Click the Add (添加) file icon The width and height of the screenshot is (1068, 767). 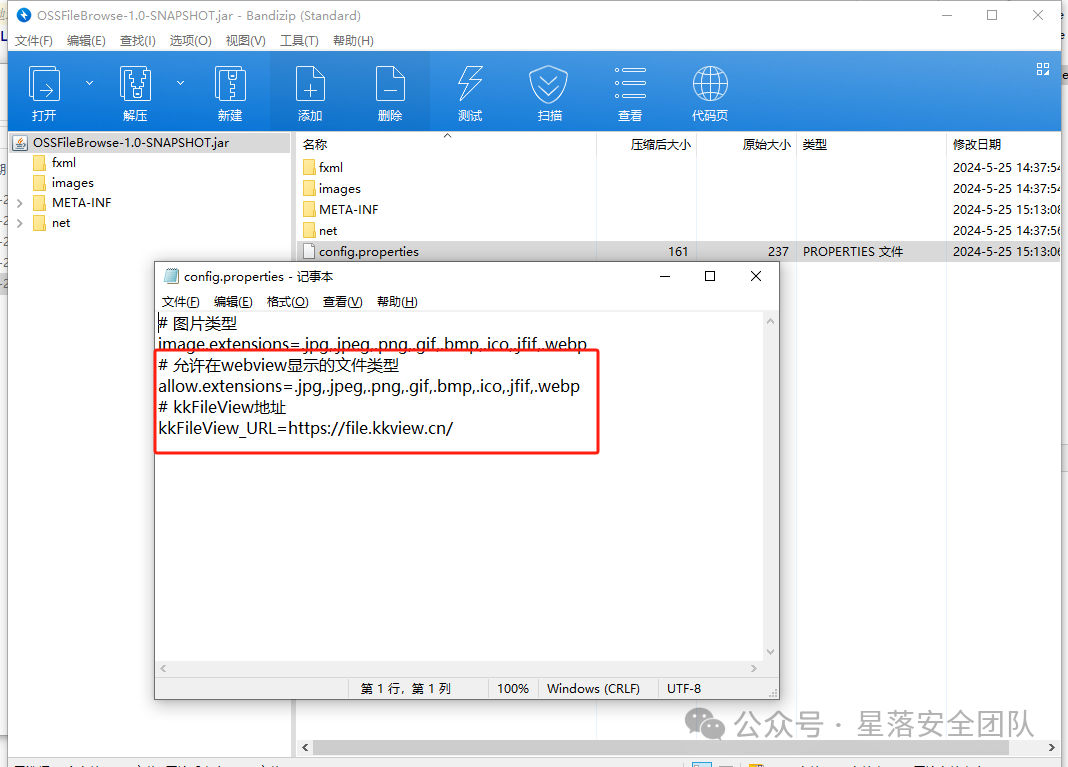click(310, 84)
